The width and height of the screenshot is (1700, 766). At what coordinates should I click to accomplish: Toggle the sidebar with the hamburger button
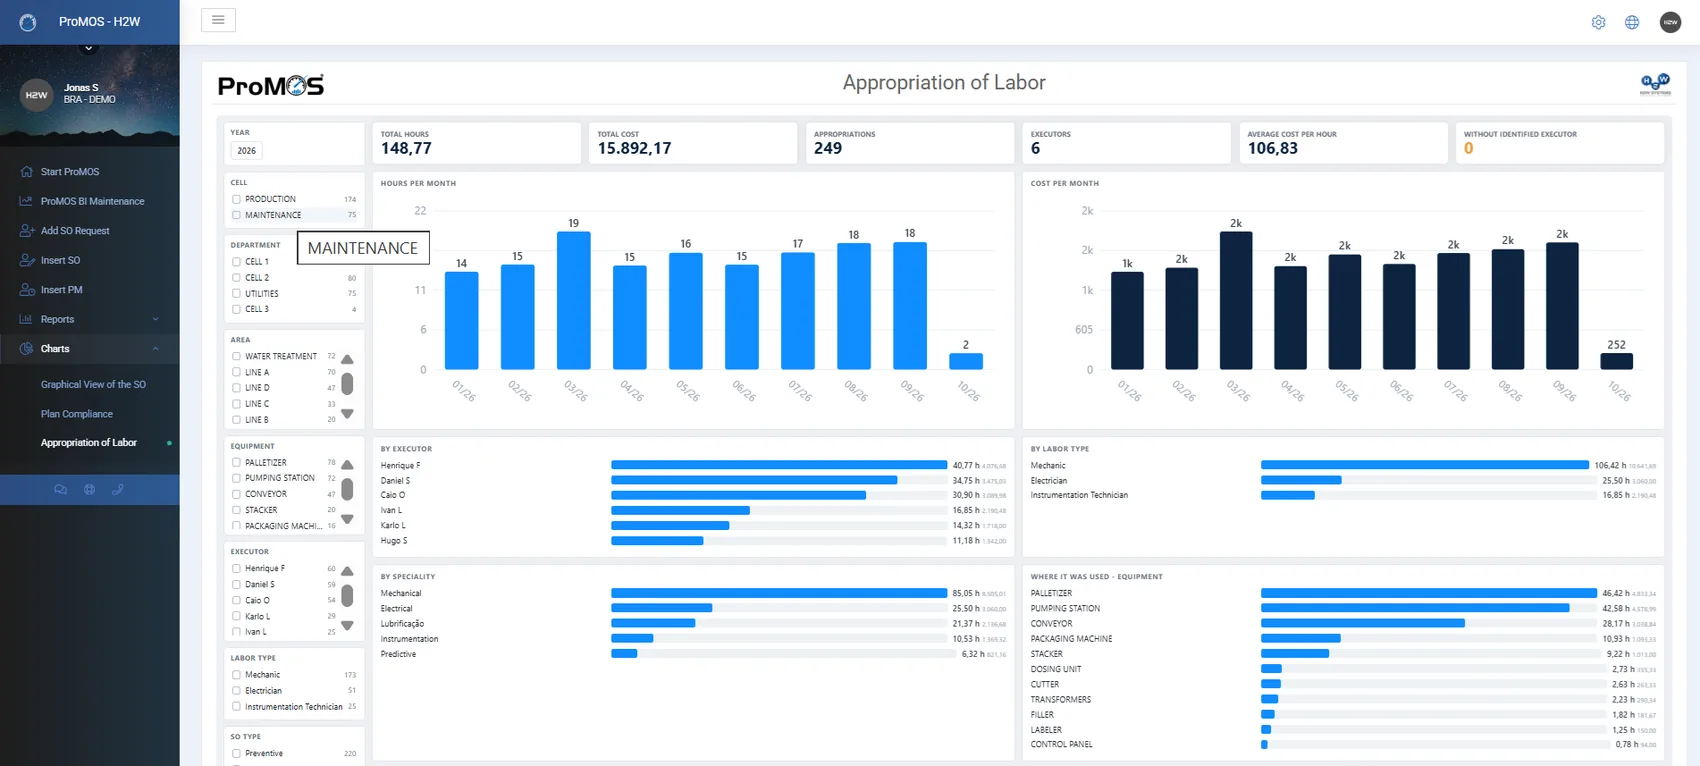tap(218, 20)
